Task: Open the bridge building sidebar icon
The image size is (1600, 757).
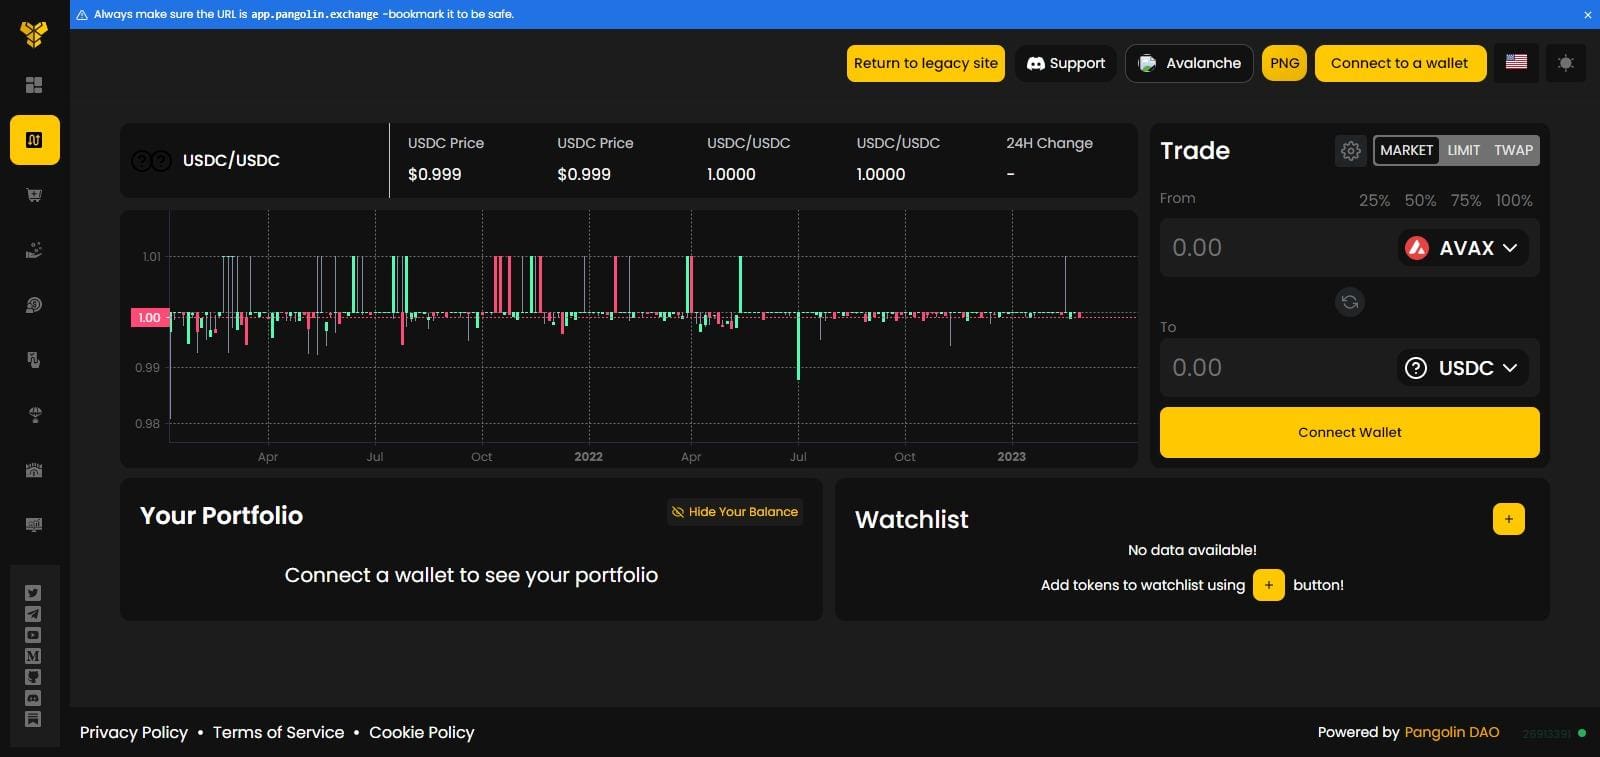Action: pos(34,470)
